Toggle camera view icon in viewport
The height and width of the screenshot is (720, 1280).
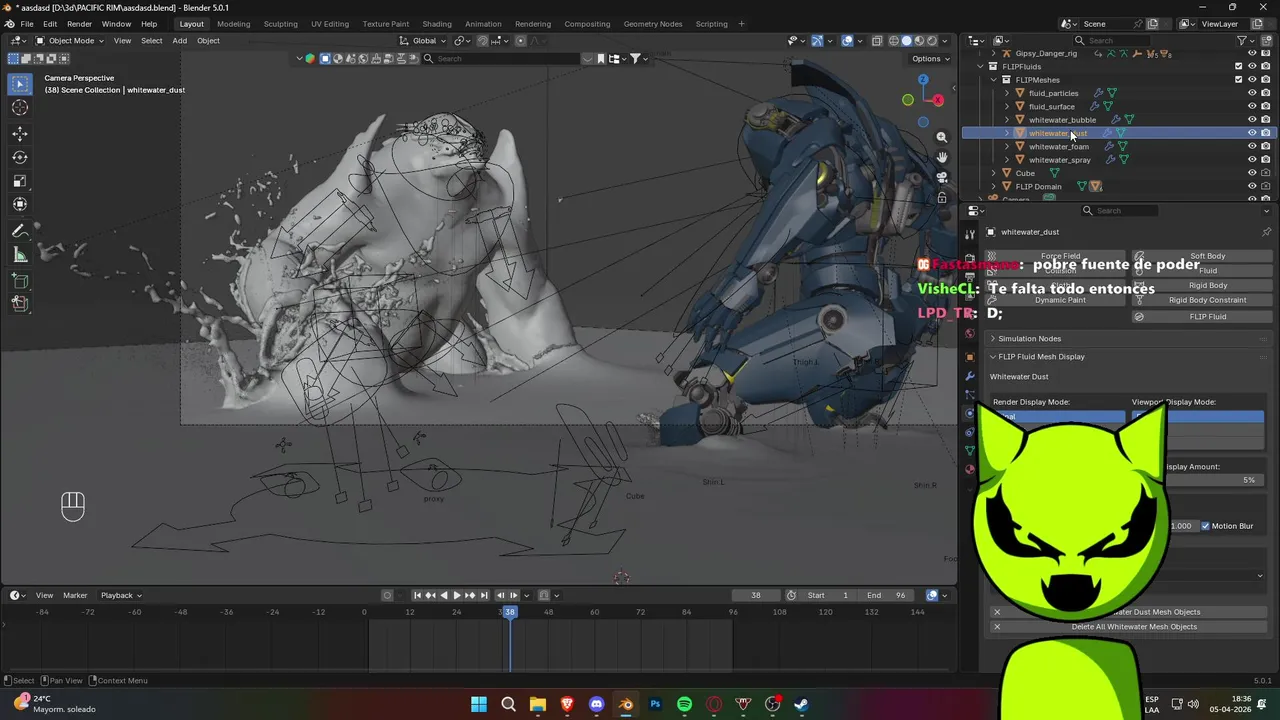point(941,177)
